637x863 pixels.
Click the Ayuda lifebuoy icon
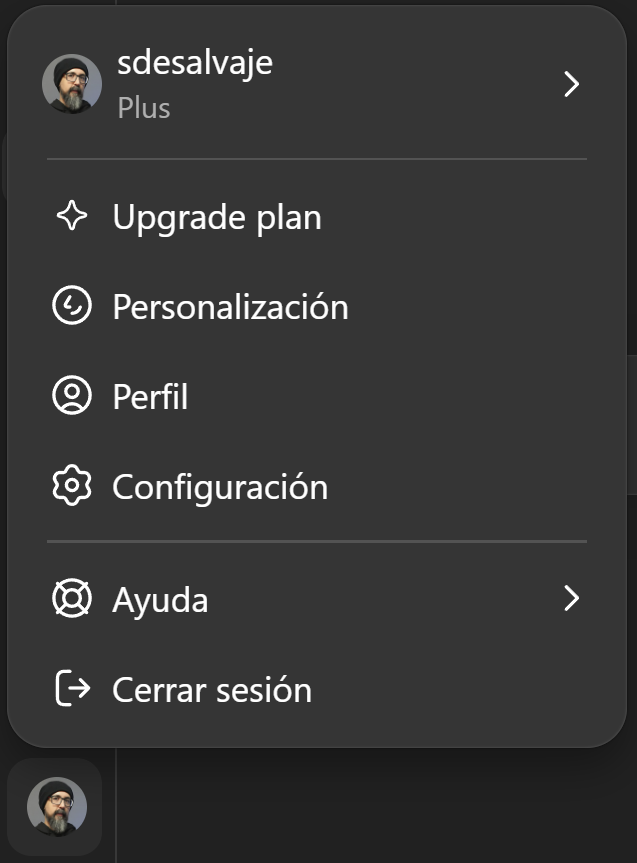[x=72, y=598]
